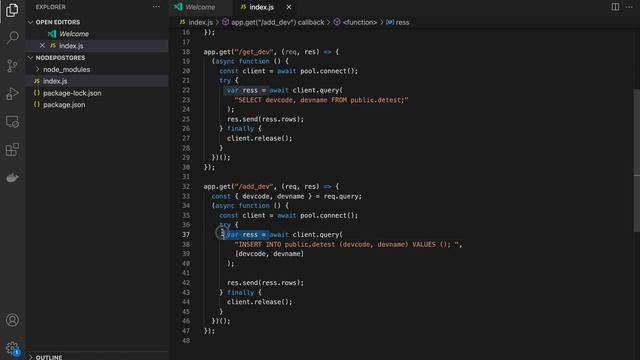Open the Docker view icon
This screenshot has width=640, height=360.
(12, 178)
